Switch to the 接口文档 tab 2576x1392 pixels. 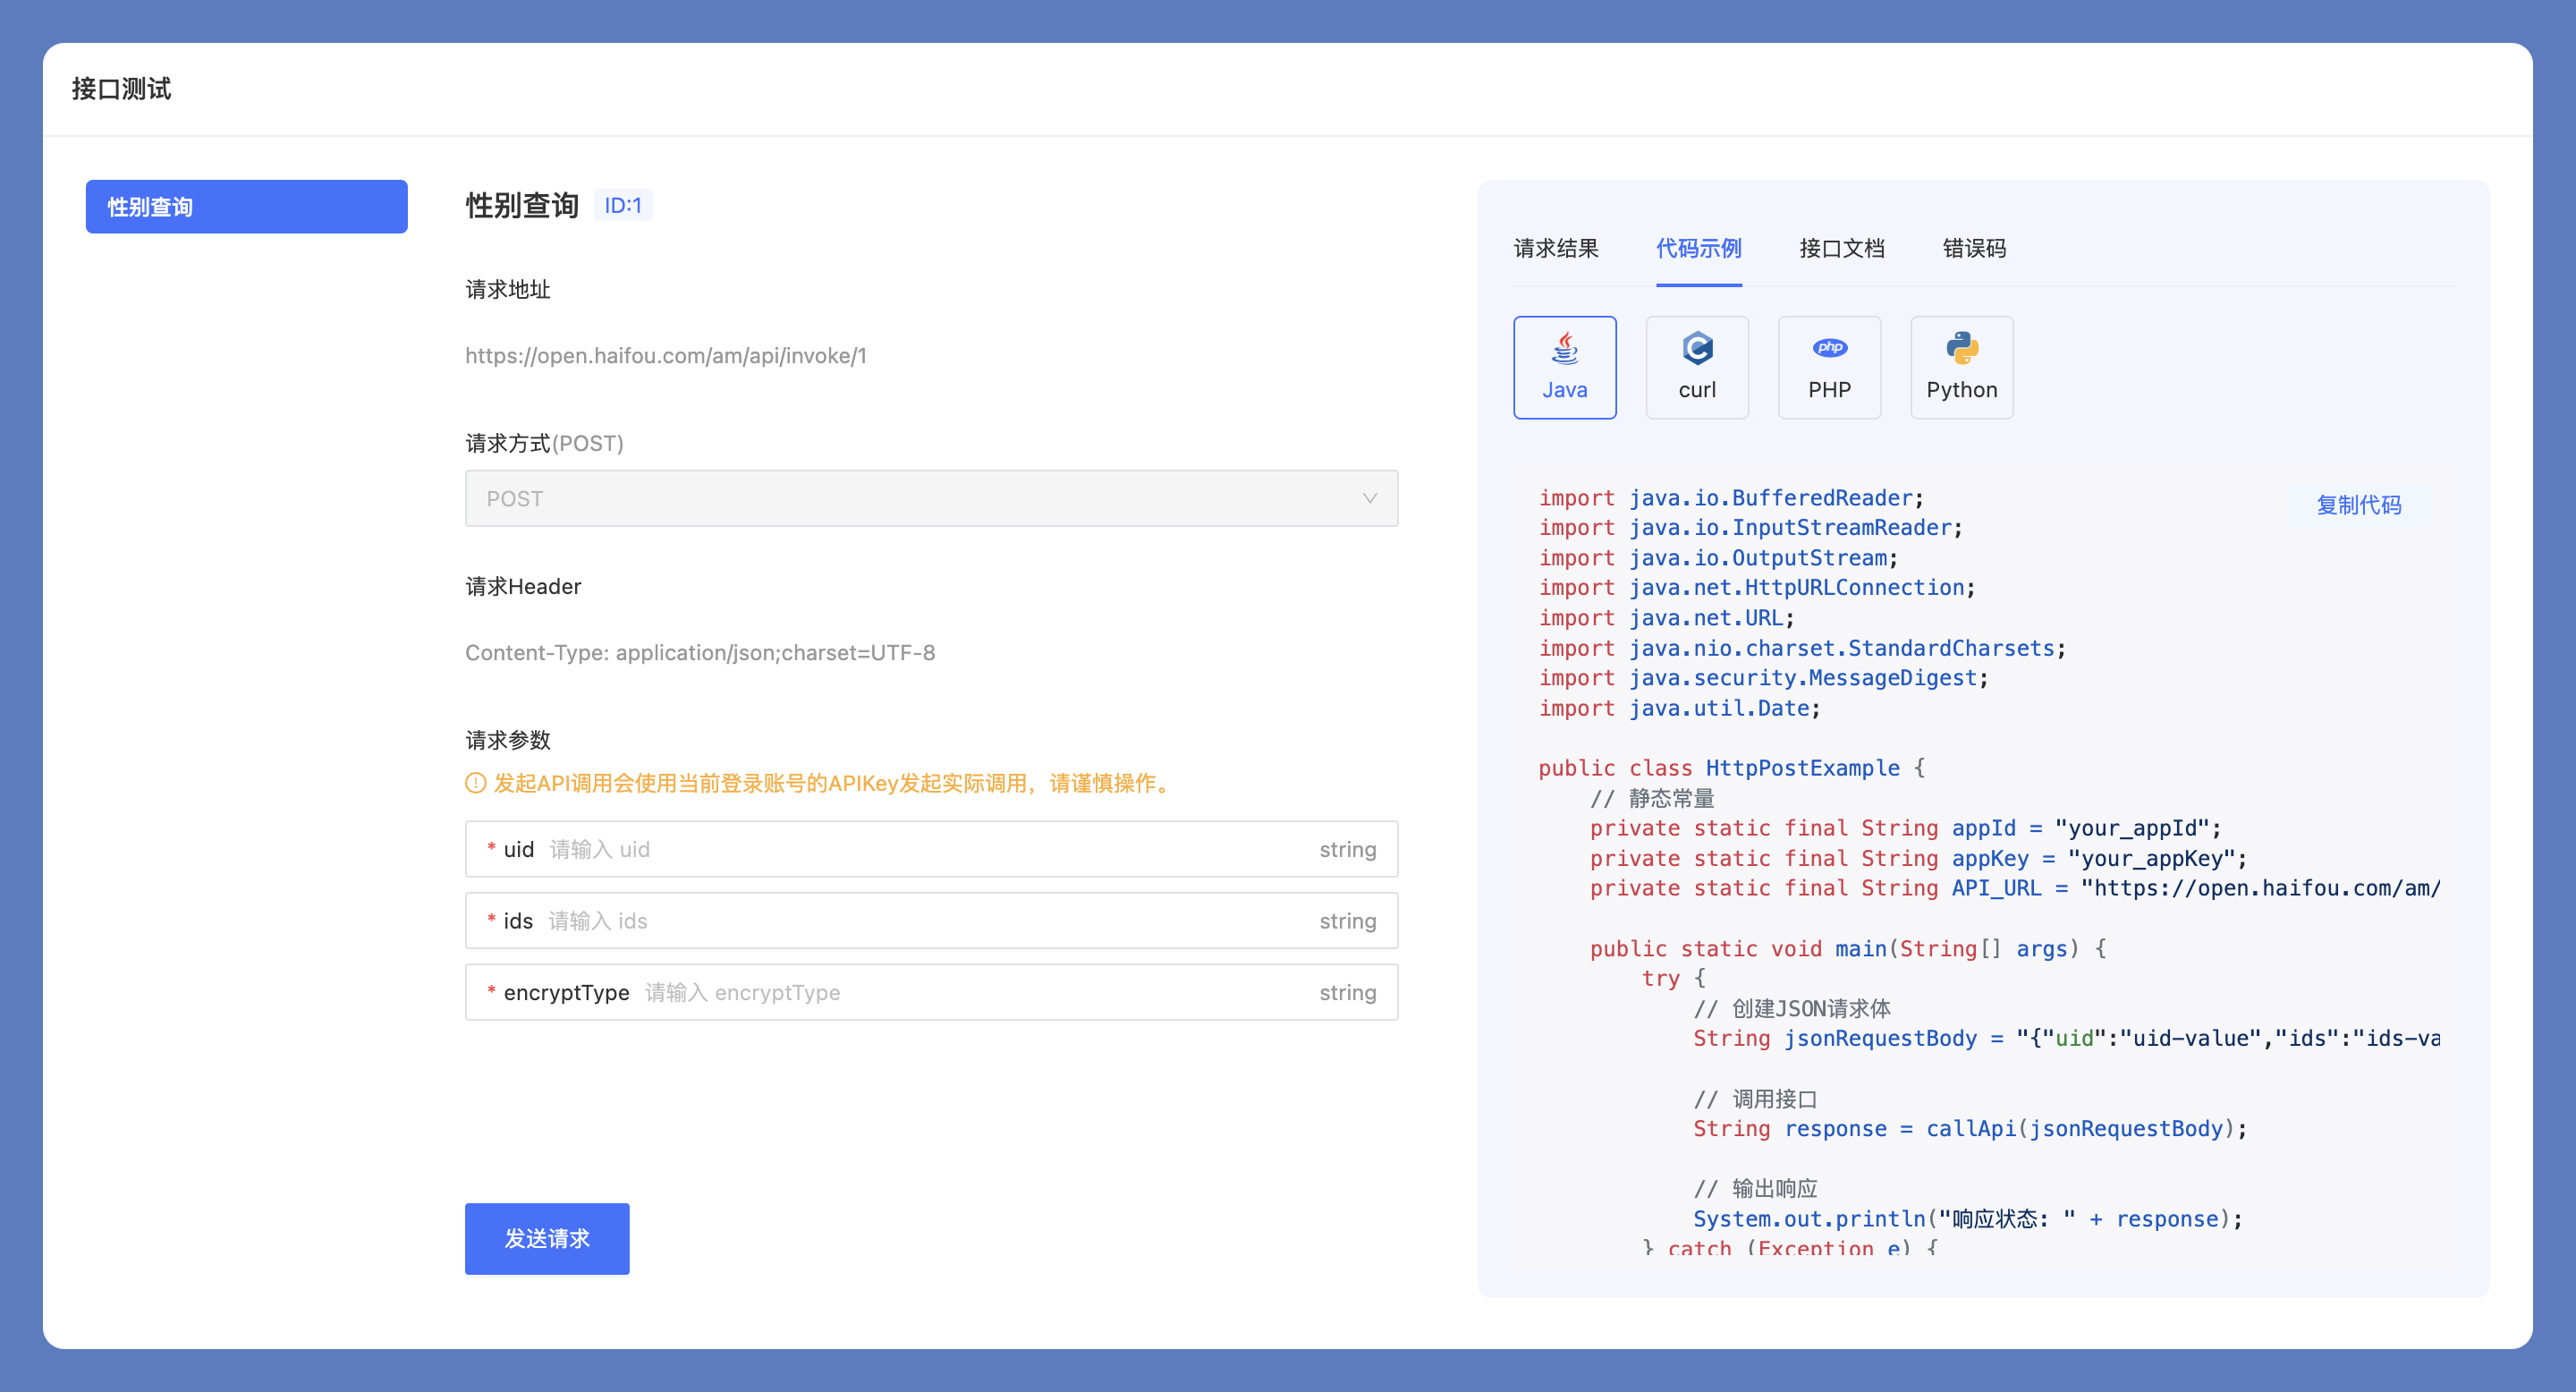coord(1841,248)
